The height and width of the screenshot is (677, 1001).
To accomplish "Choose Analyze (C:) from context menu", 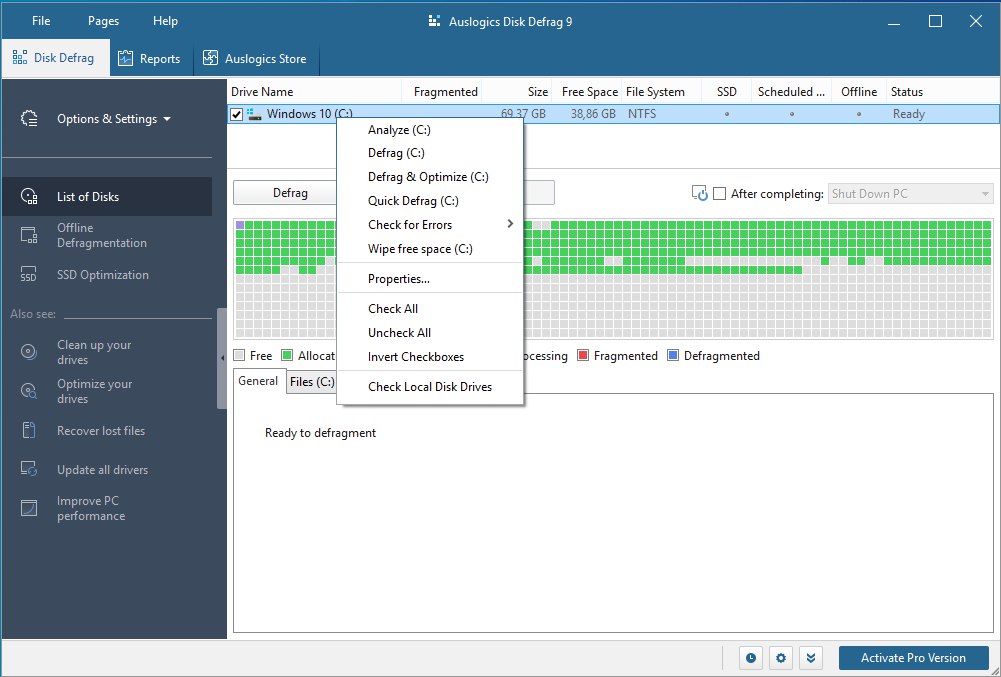I will [430, 130].
